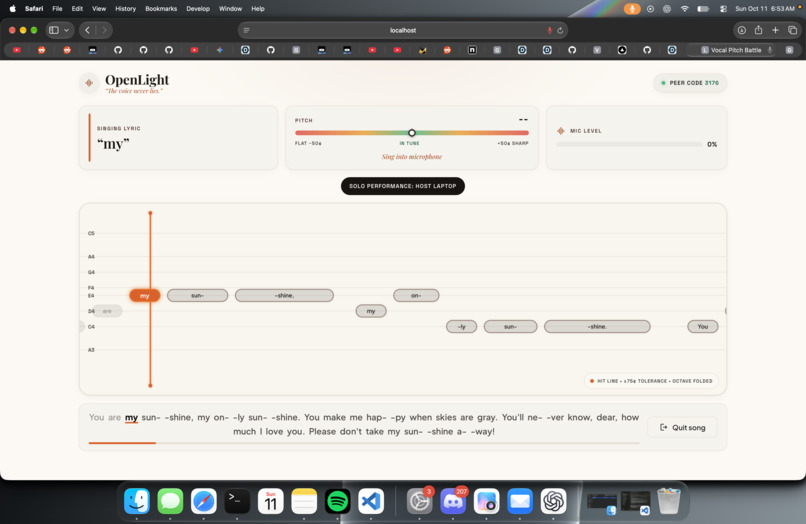Open Notes from the Dock

pyautogui.click(x=304, y=501)
